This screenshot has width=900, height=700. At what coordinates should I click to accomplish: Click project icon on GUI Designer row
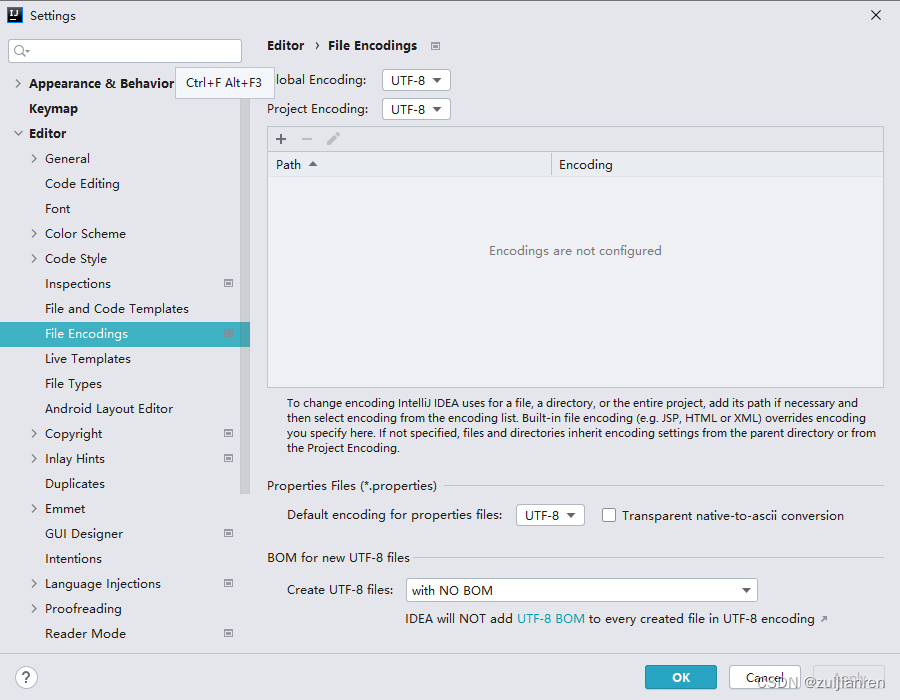[x=228, y=534]
